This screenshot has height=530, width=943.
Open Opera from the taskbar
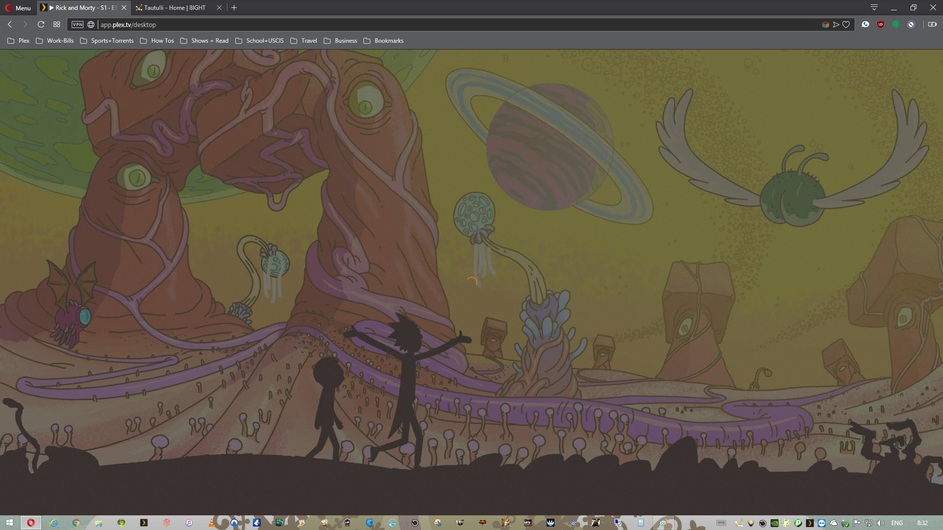(x=31, y=523)
